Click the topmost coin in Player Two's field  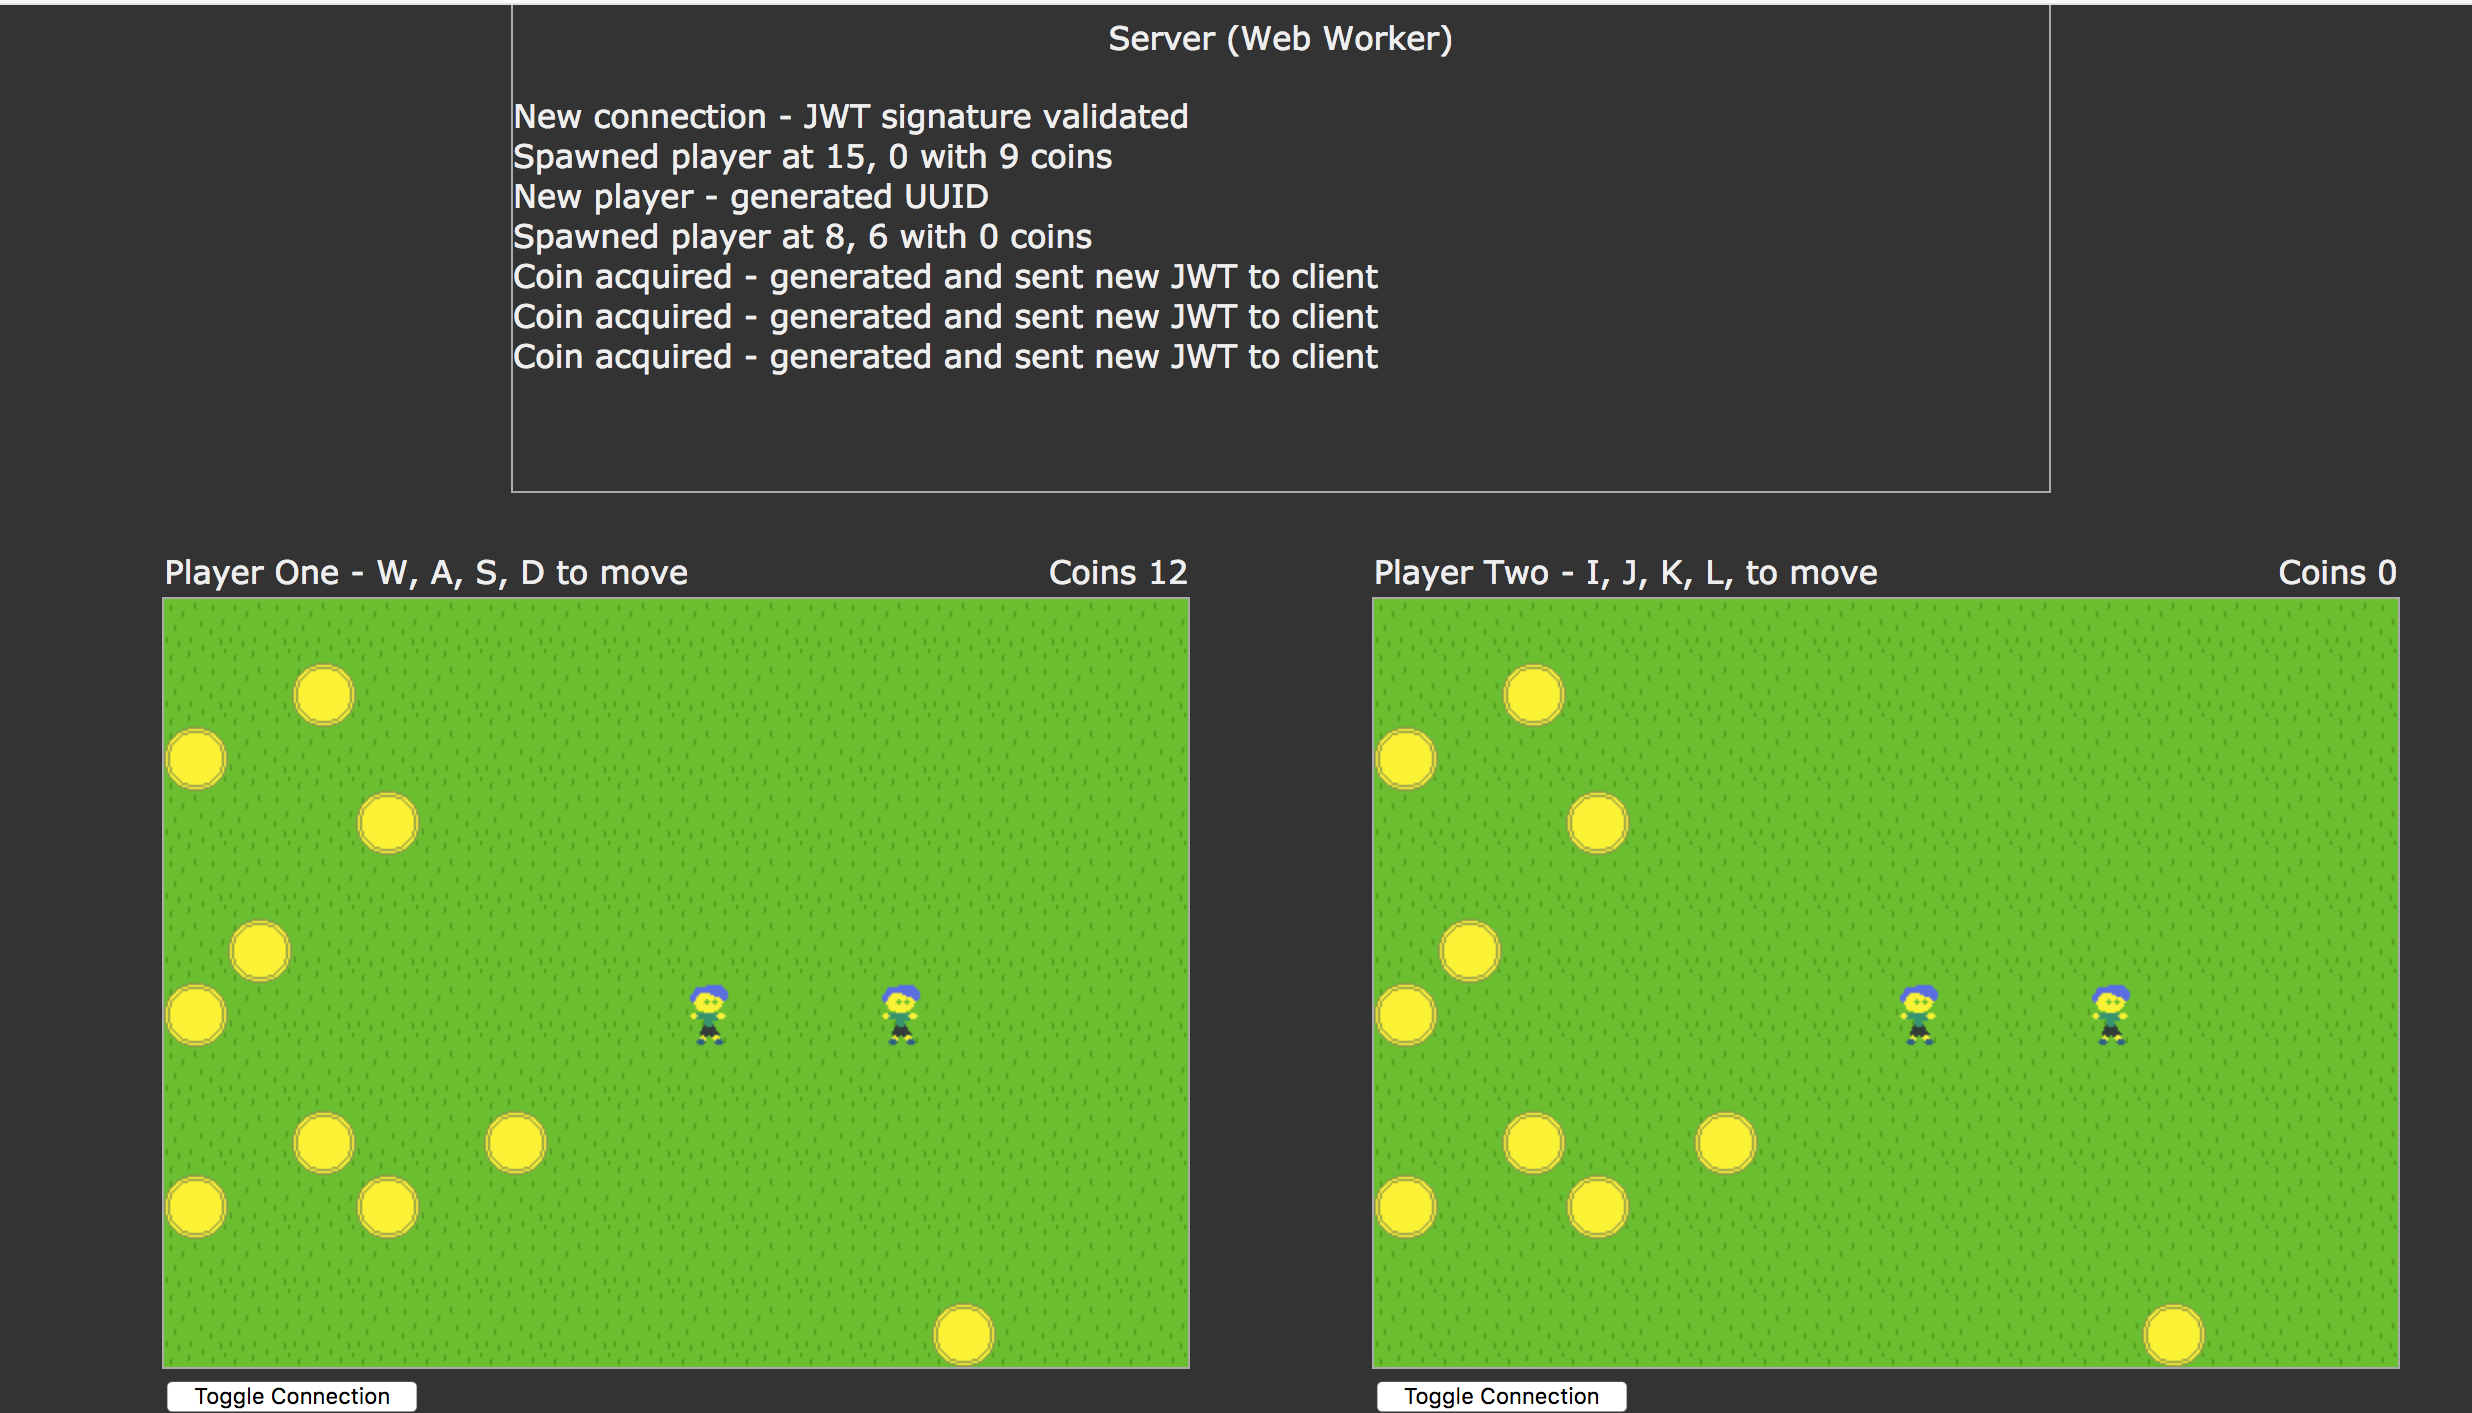(1534, 695)
